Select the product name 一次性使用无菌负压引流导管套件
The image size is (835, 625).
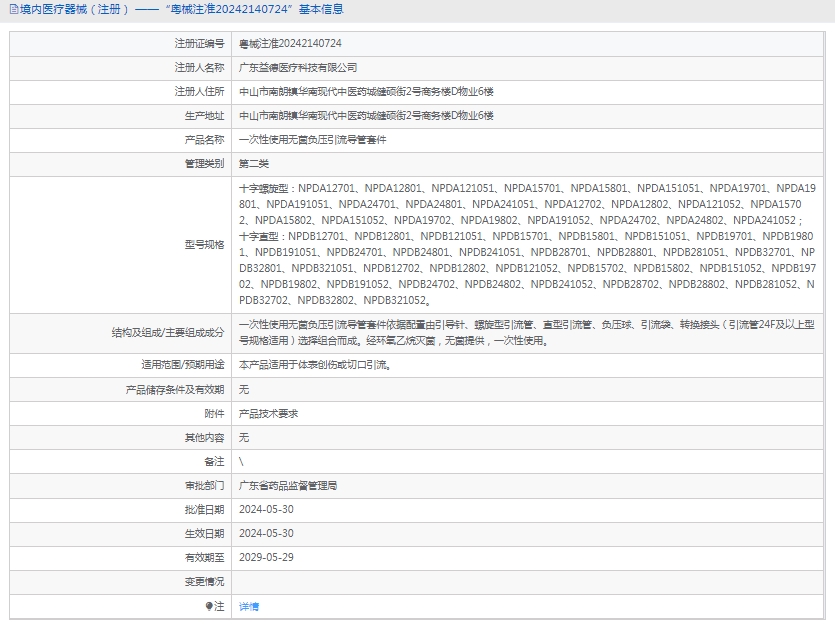click(x=312, y=140)
